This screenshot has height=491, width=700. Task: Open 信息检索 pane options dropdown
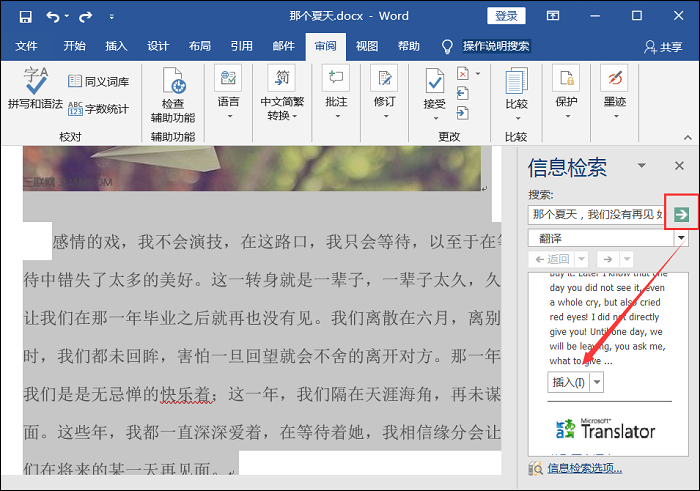click(642, 166)
